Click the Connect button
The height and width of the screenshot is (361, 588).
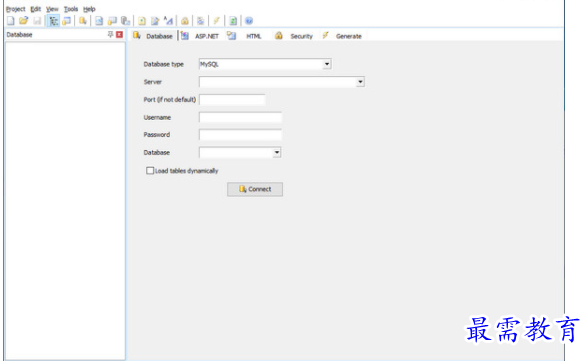tap(255, 189)
